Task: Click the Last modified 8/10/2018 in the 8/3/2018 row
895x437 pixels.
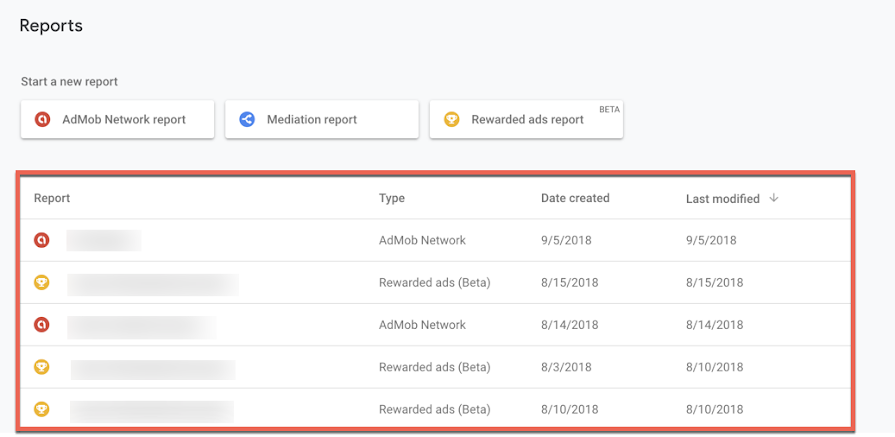Action: click(715, 367)
